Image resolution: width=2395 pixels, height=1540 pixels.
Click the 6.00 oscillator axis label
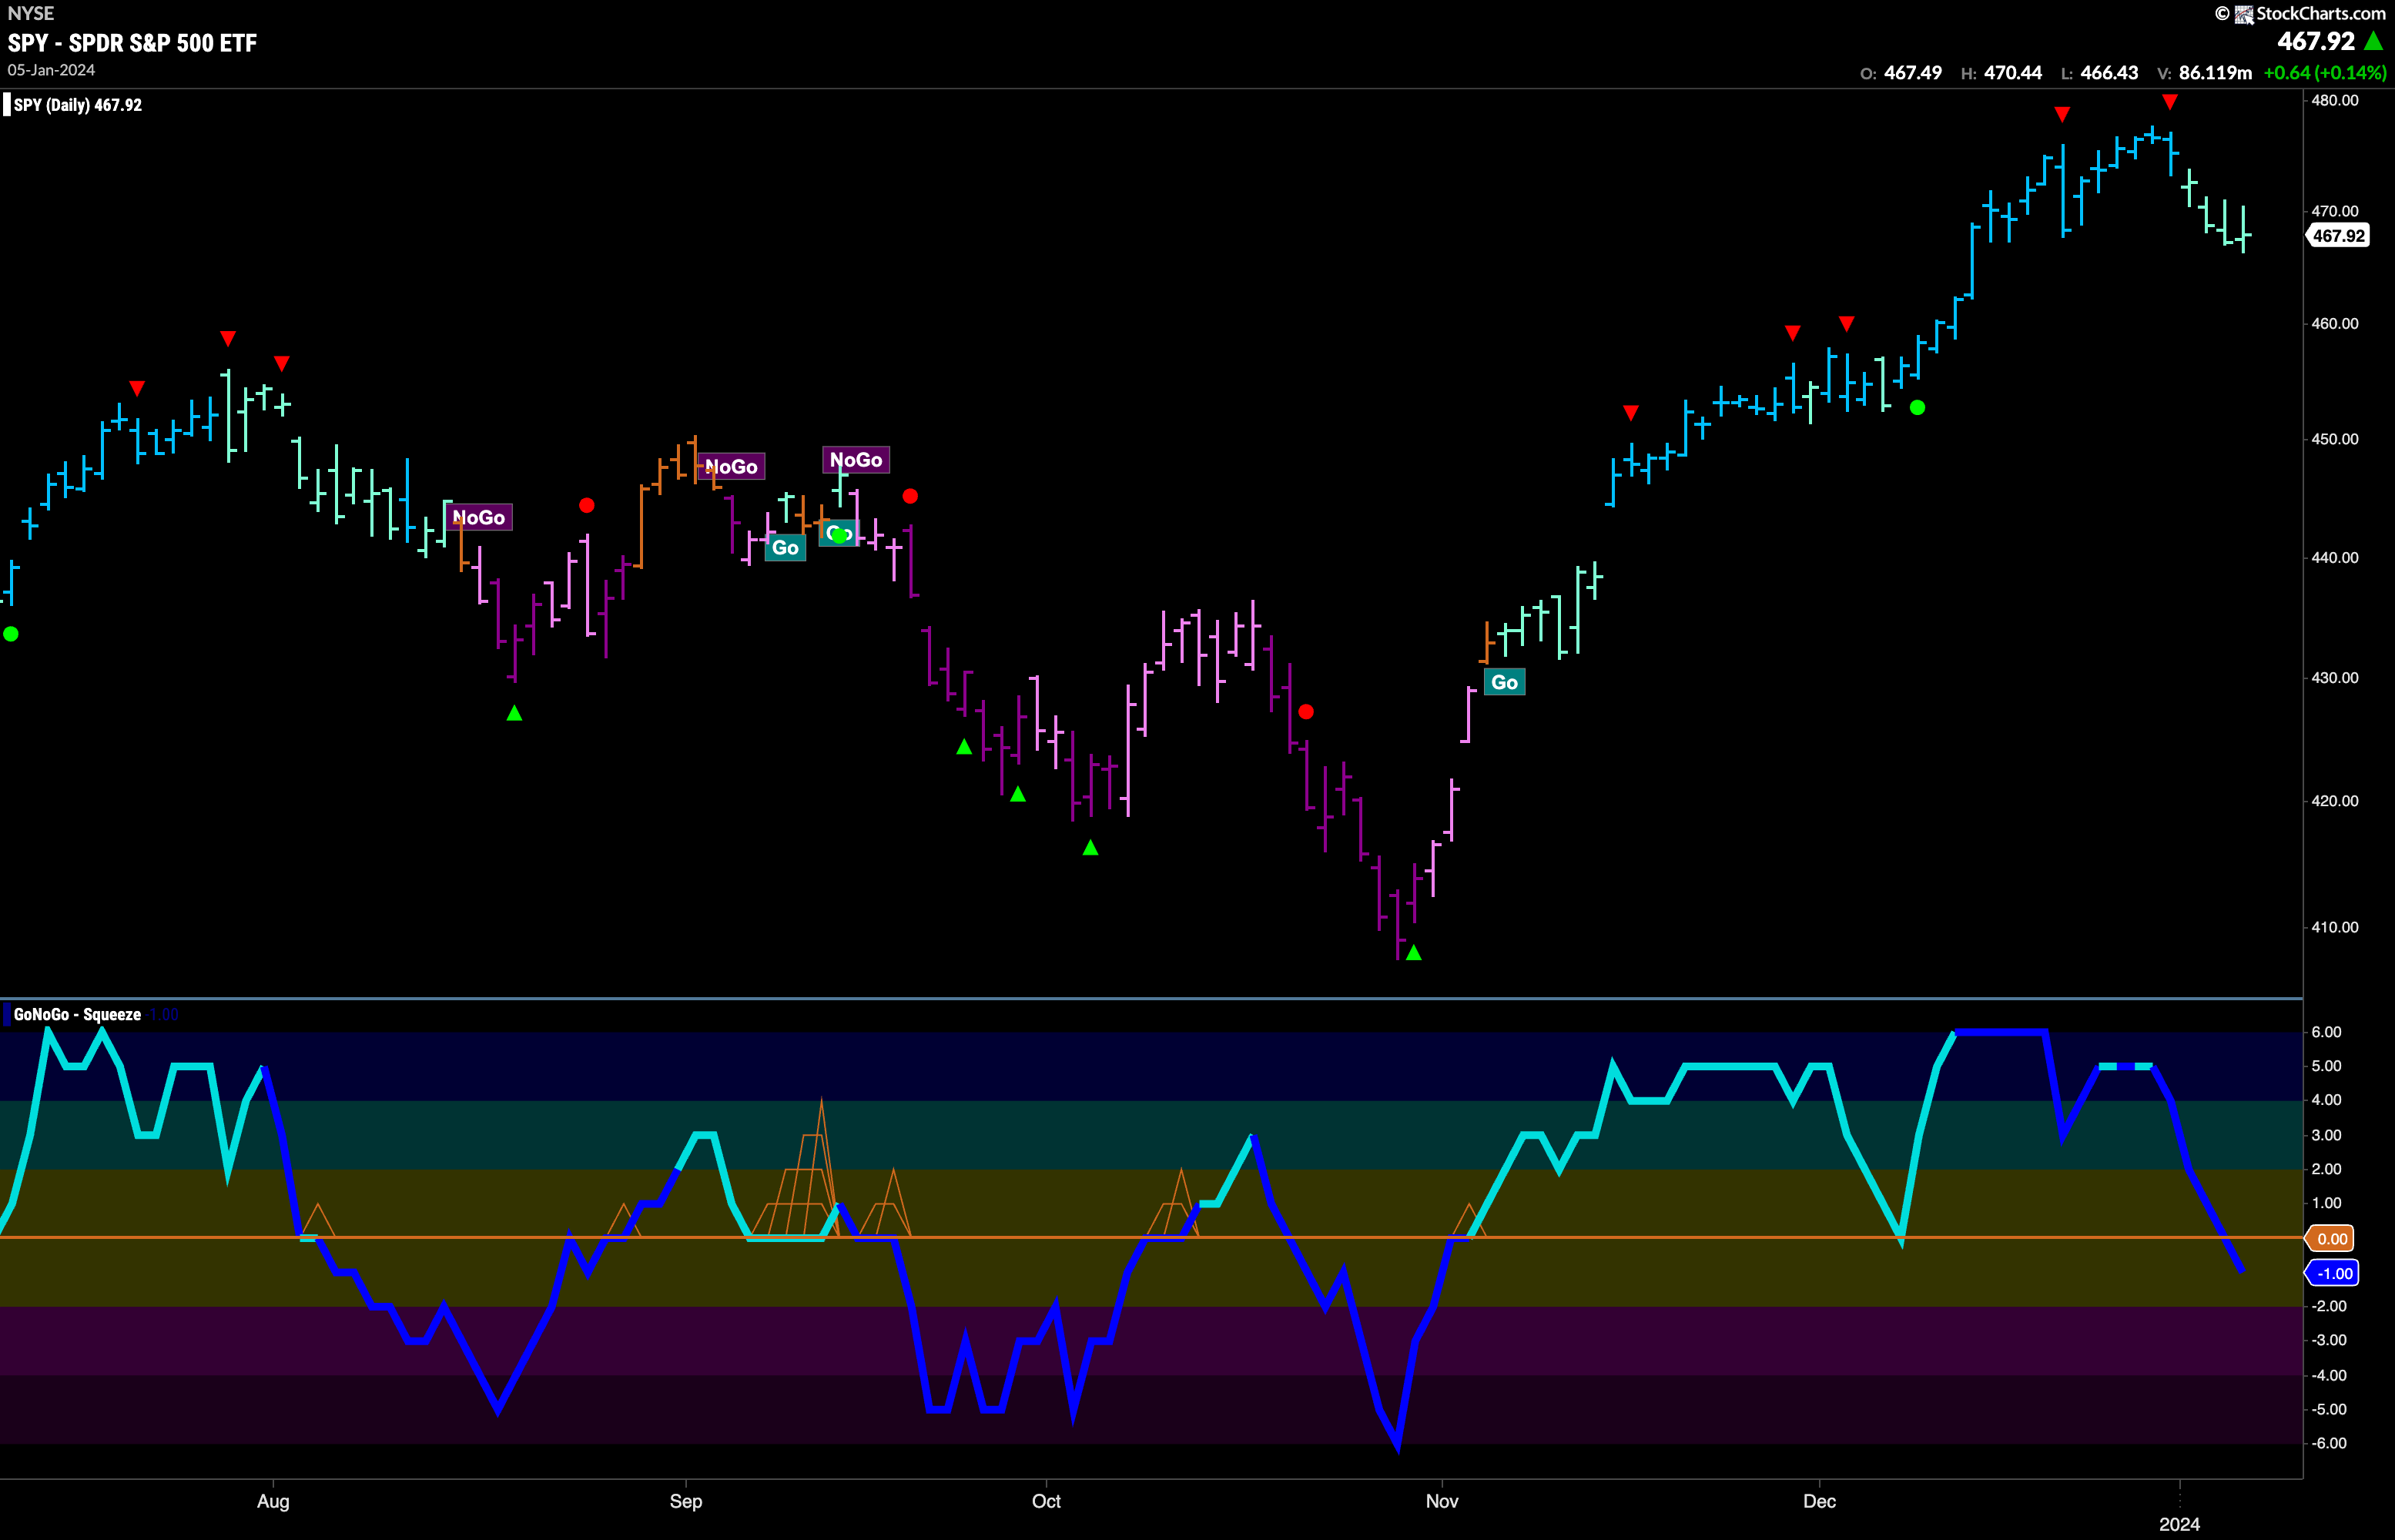tap(2327, 1032)
